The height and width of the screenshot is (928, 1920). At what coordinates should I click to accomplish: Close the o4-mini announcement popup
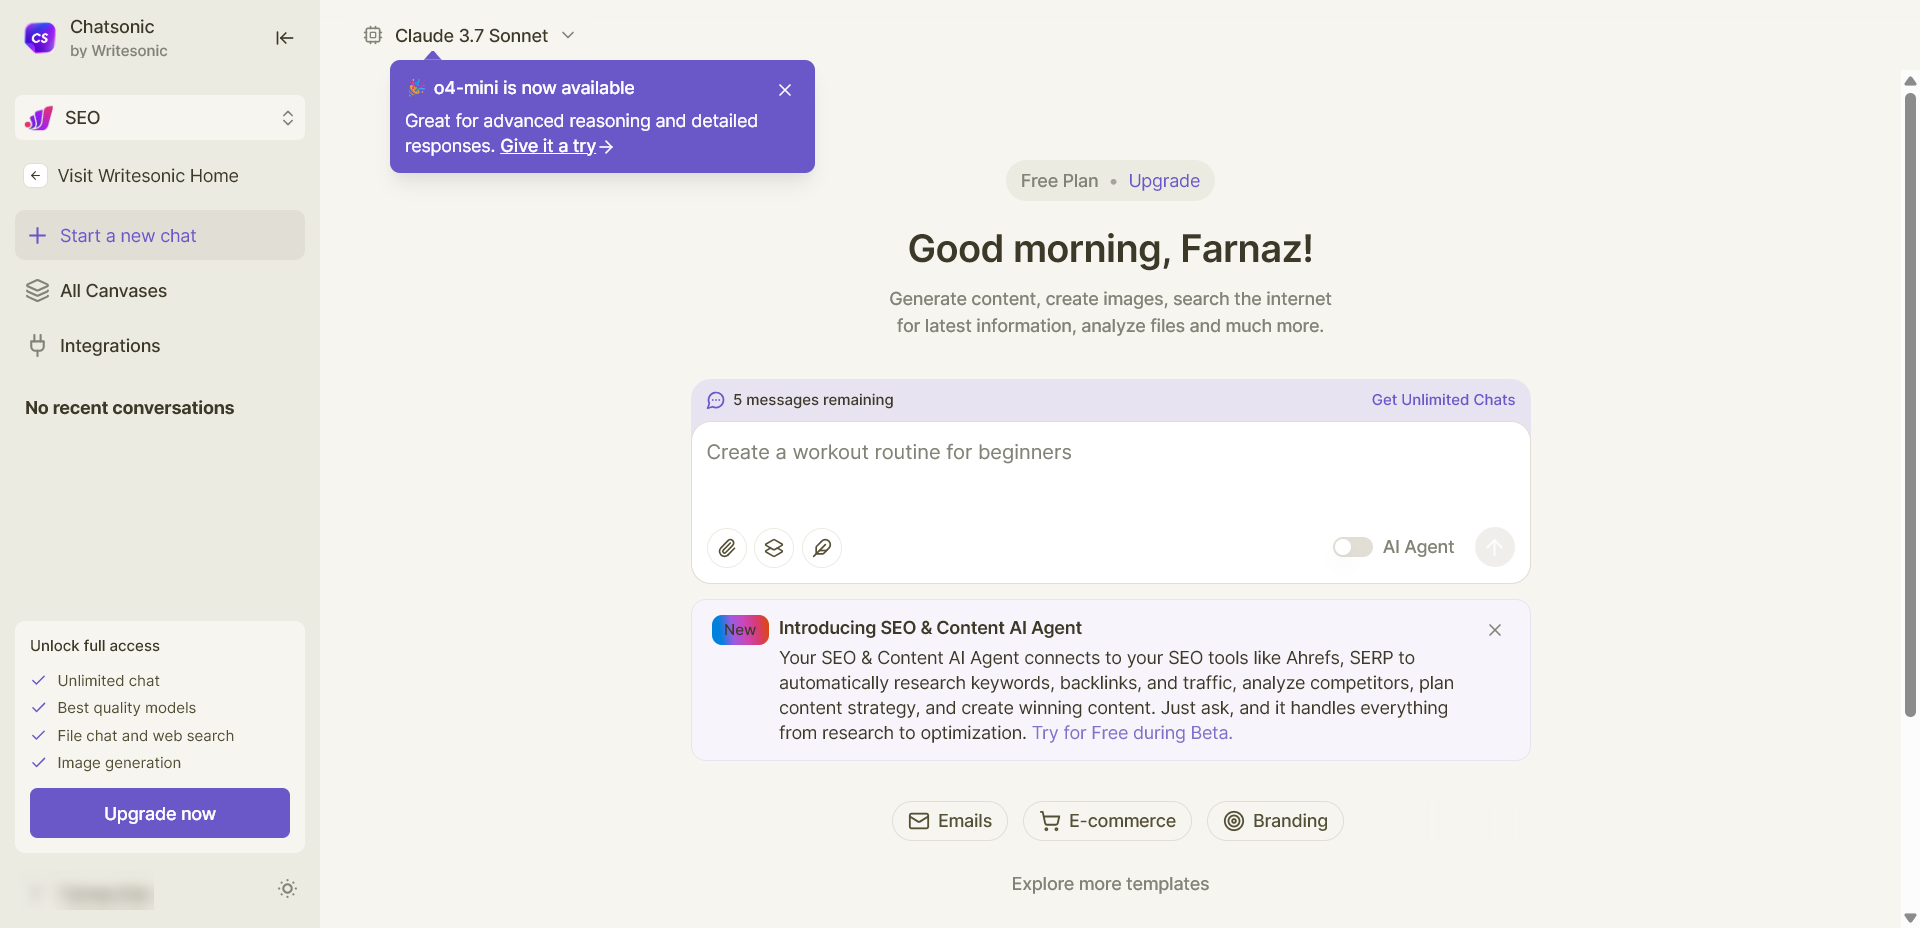point(785,90)
